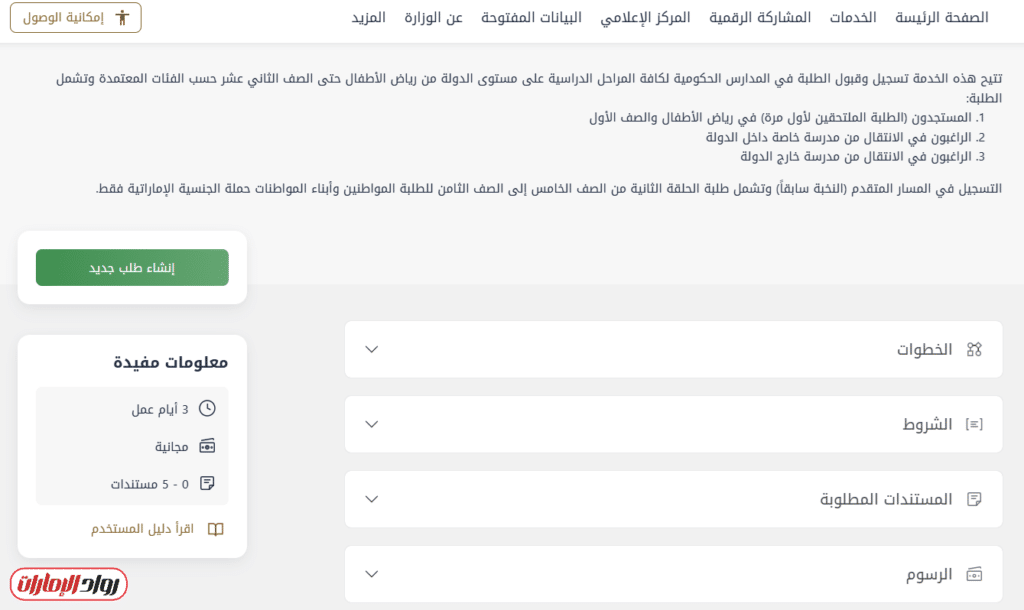1024x610 pixels.
Task: Click the accessibility person icon
Action: pyautogui.click(x=123, y=18)
